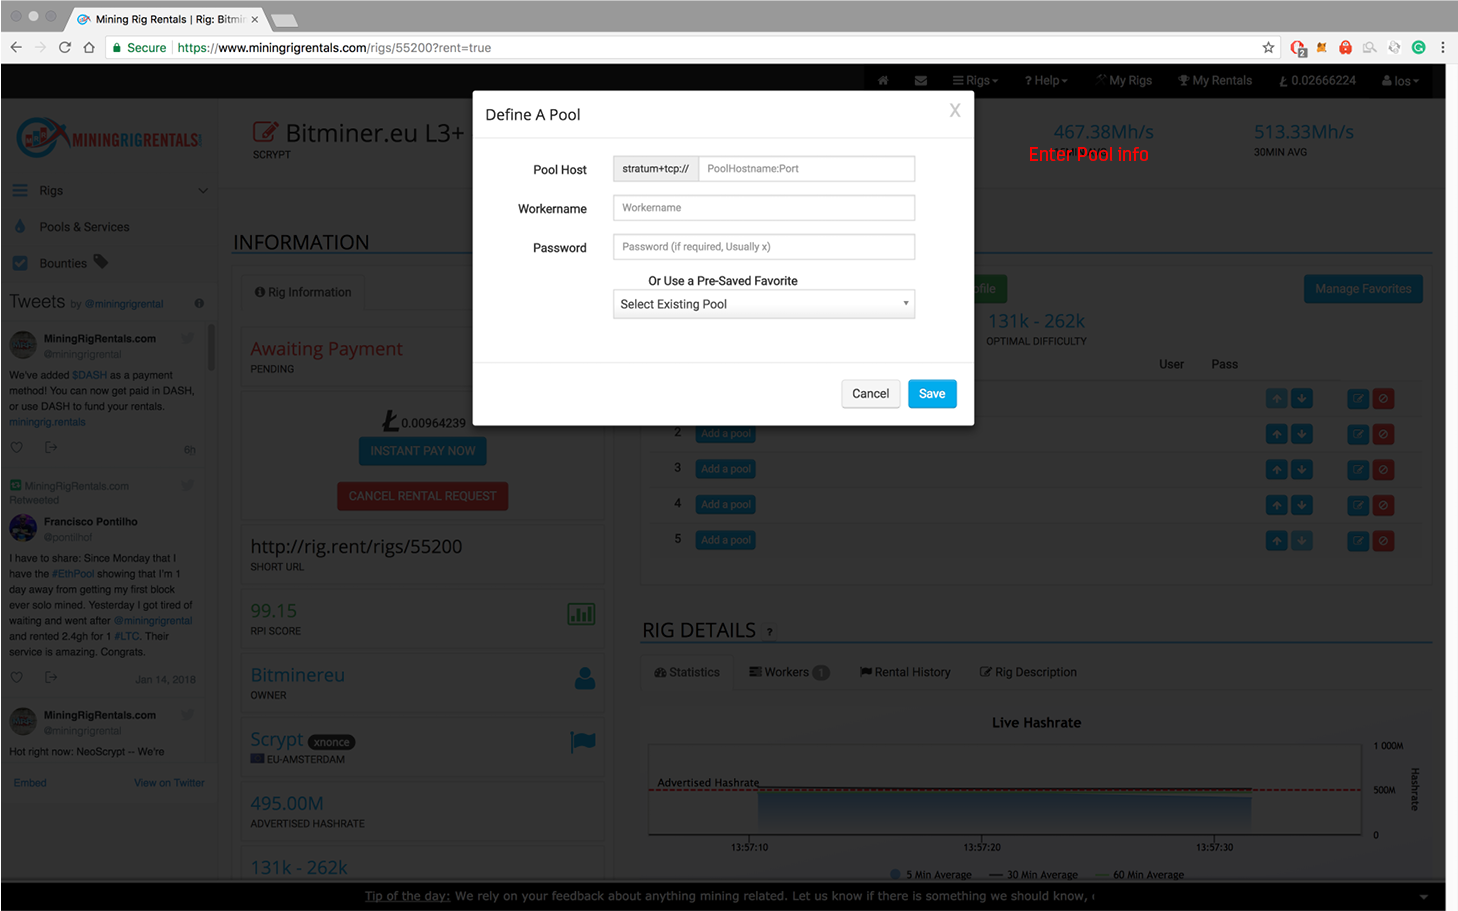Toggle the 5 Min Average chart legend
Image resolution: width=1458 pixels, height=911 pixels.
click(930, 875)
